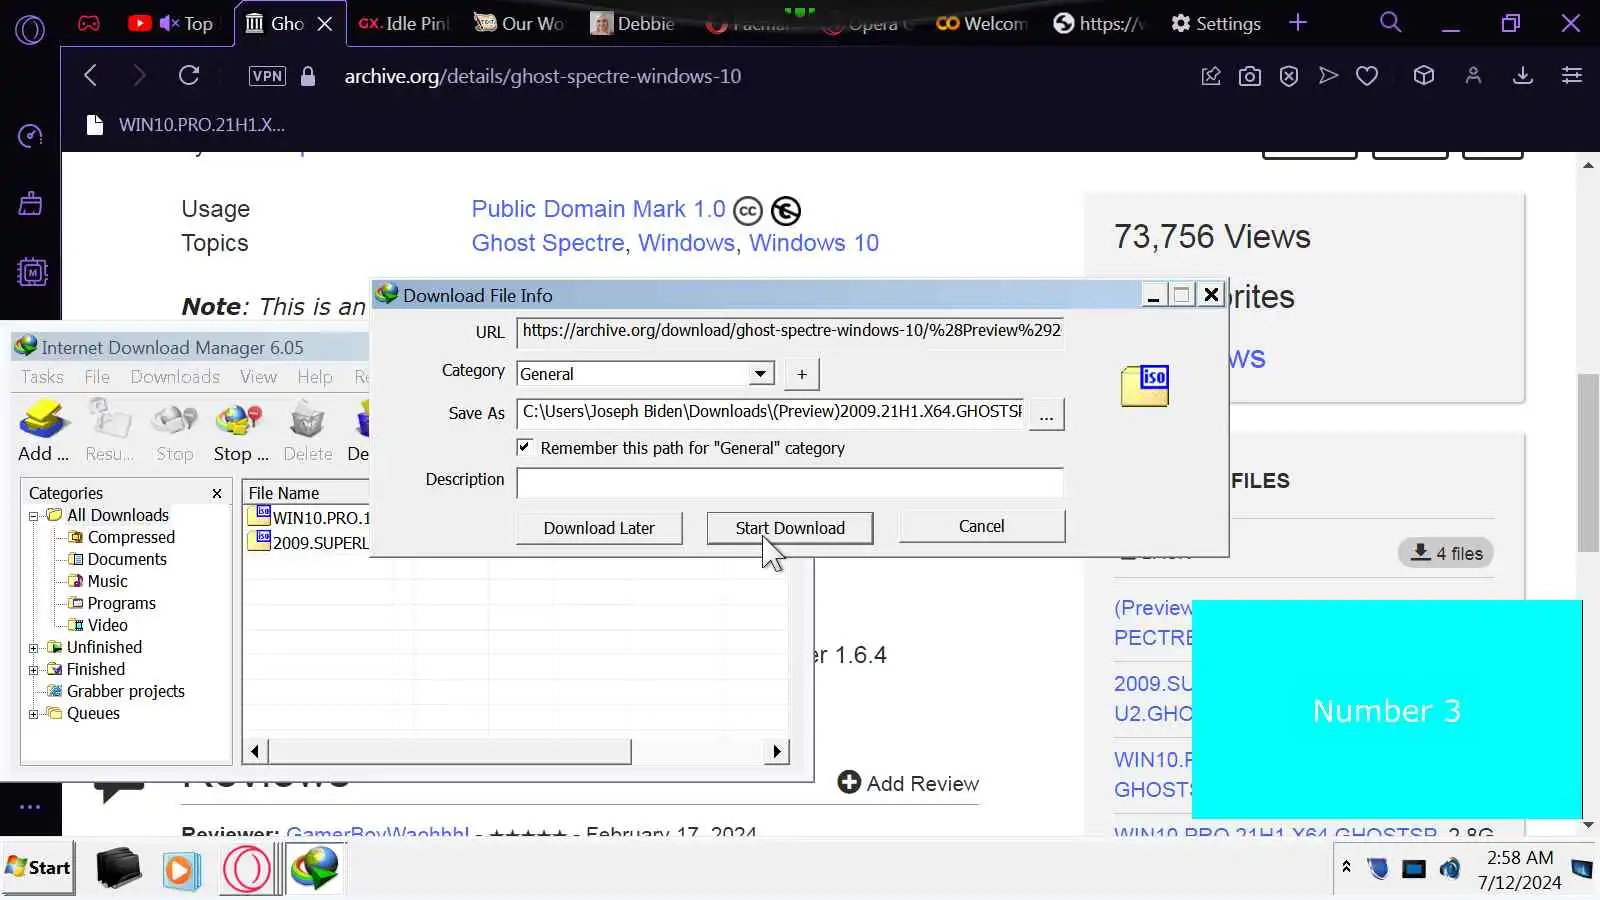The height and width of the screenshot is (900, 1600).
Task: Open the Public Domain Mark 1.0 link
Action: (598, 209)
